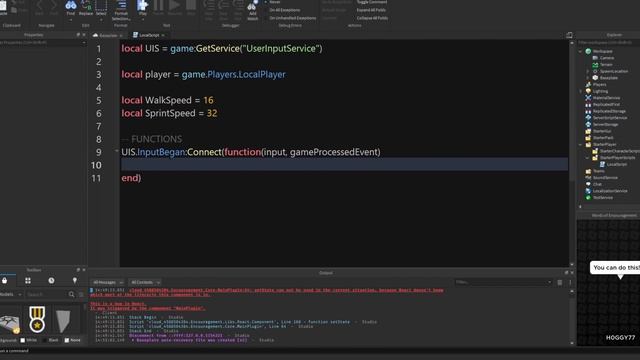This screenshot has width=640, height=360.
Task: Collapse the Workspace node in Explorer
Action: click(x=580, y=51)
